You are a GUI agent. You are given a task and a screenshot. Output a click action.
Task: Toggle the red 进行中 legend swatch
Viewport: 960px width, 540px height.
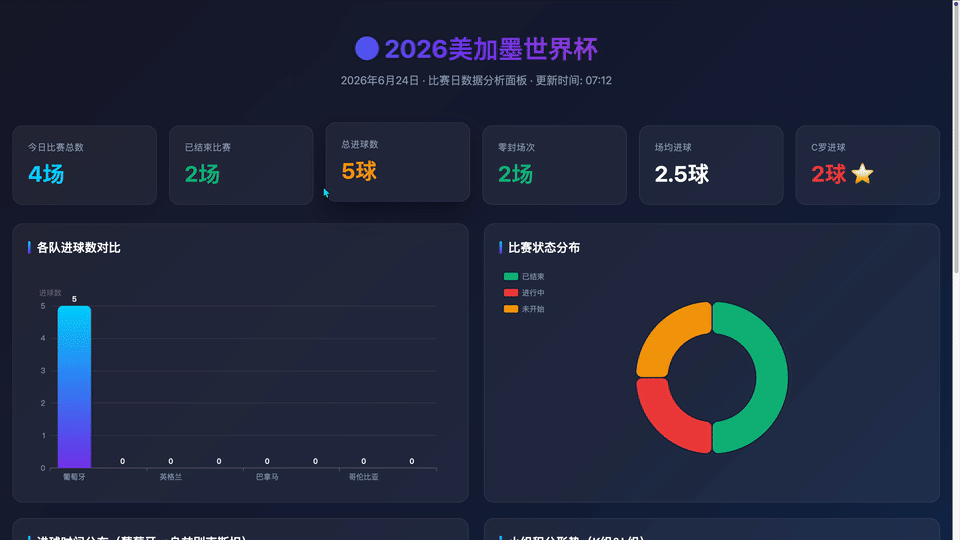[x=511, y=293]
